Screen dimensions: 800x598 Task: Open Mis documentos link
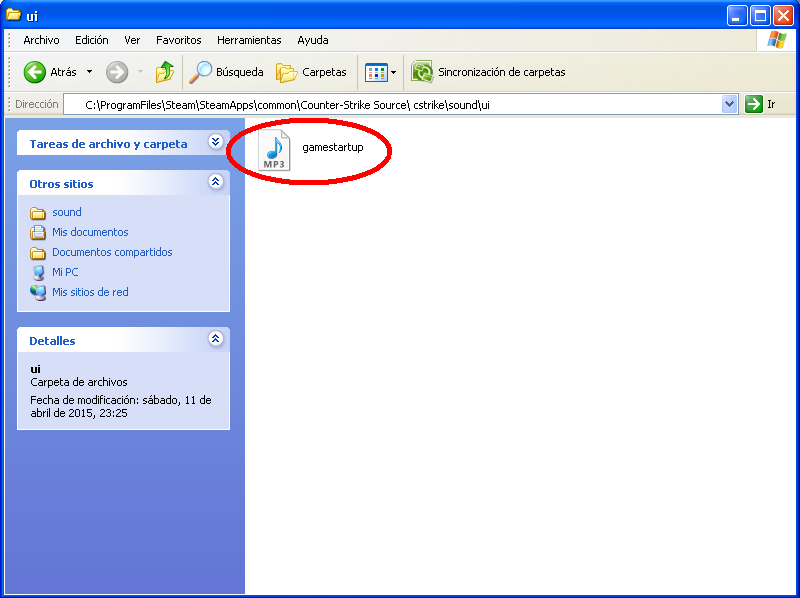[x=90, y=232]
